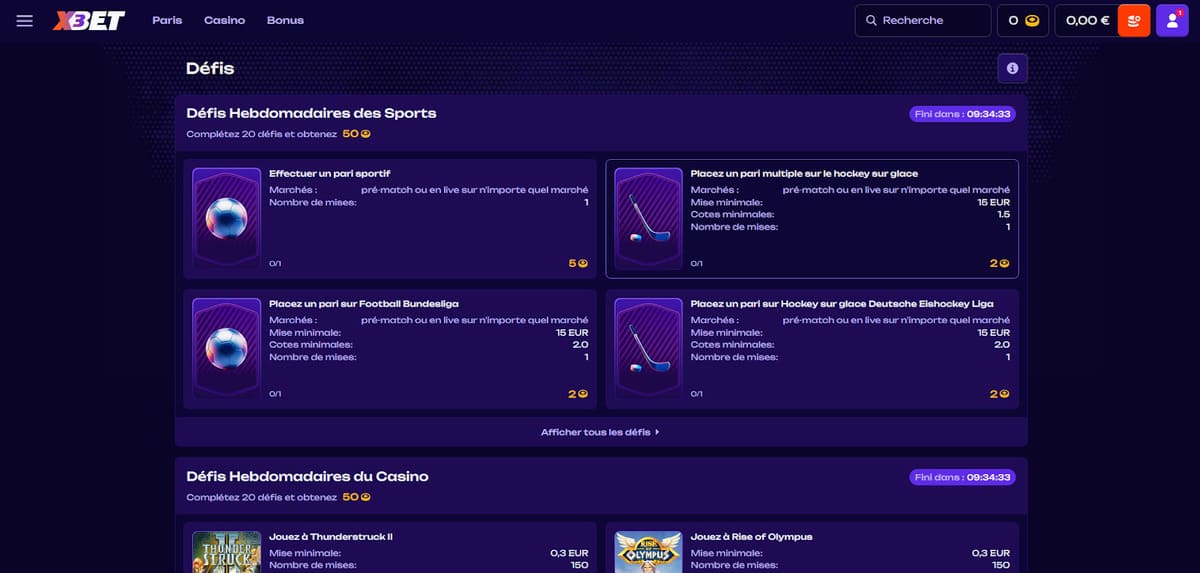The image size is (1200, 573).
Task: Open the Paris menu
Action: tap(167, 20)
